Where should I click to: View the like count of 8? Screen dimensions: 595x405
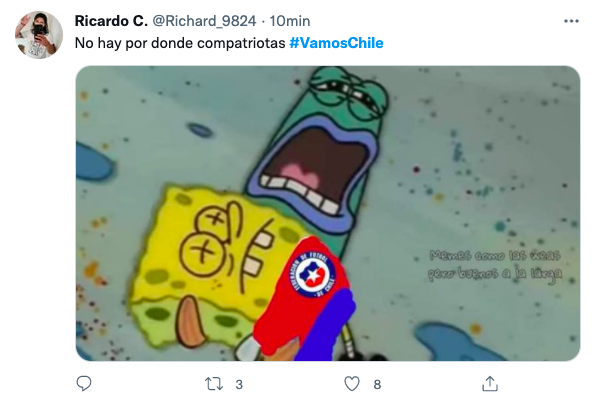[x=377, y=385]
